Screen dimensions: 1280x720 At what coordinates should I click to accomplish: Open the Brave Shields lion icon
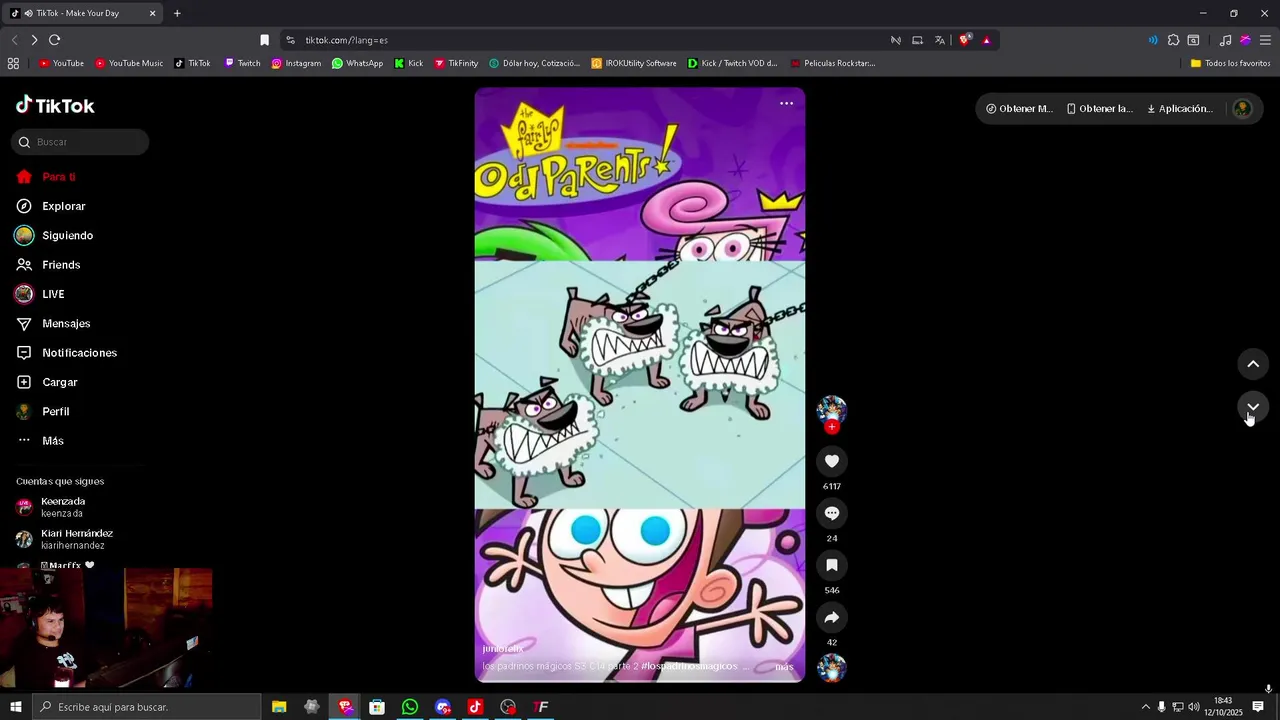[964, 40]
